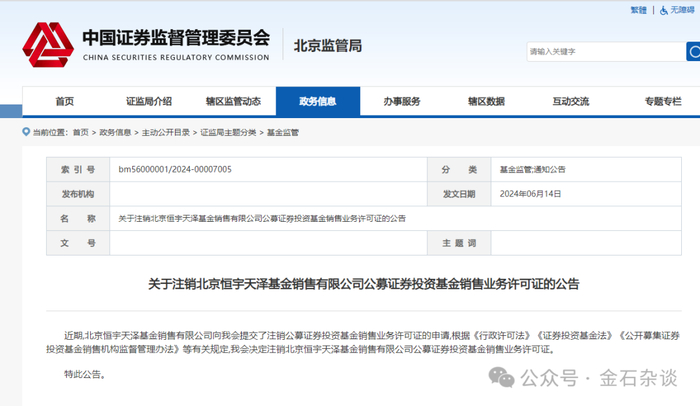Image resolution: width=700 pixels, height=406 pixels.
Task: Click the 索引号 label cell
Action: point(78,169)
